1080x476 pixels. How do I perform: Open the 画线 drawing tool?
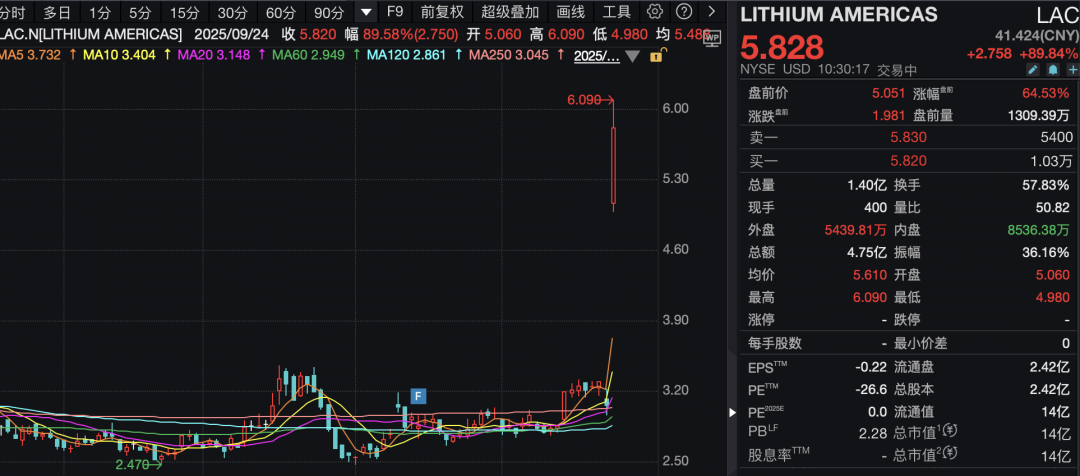point(570,12)
